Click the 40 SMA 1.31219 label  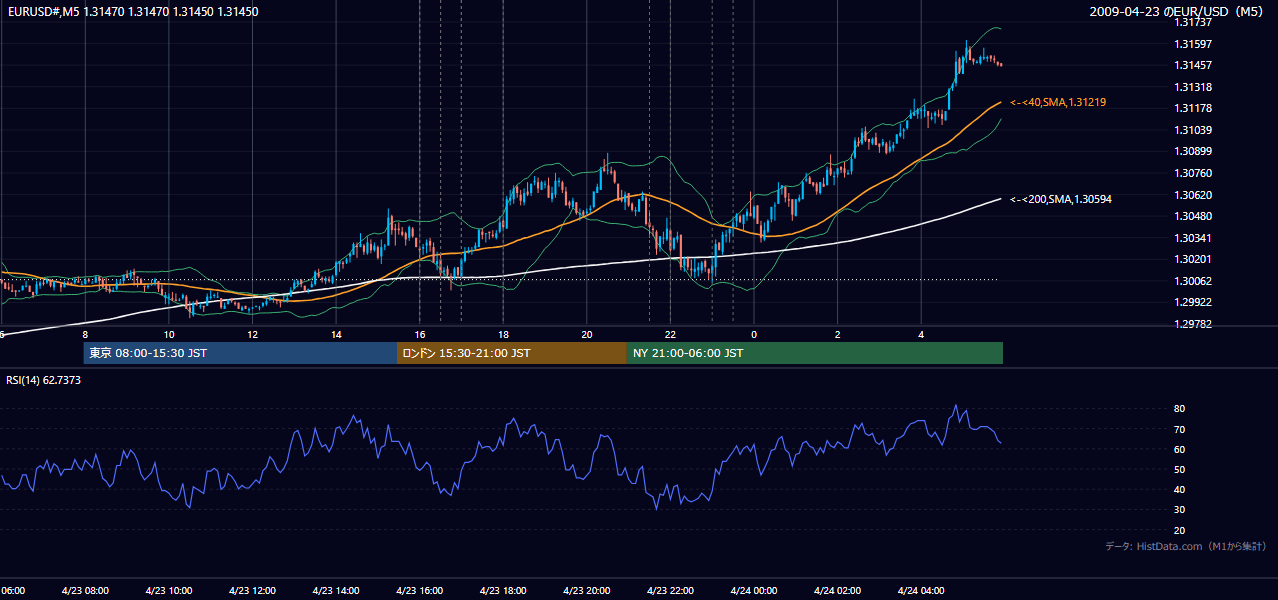(1057, 102)
